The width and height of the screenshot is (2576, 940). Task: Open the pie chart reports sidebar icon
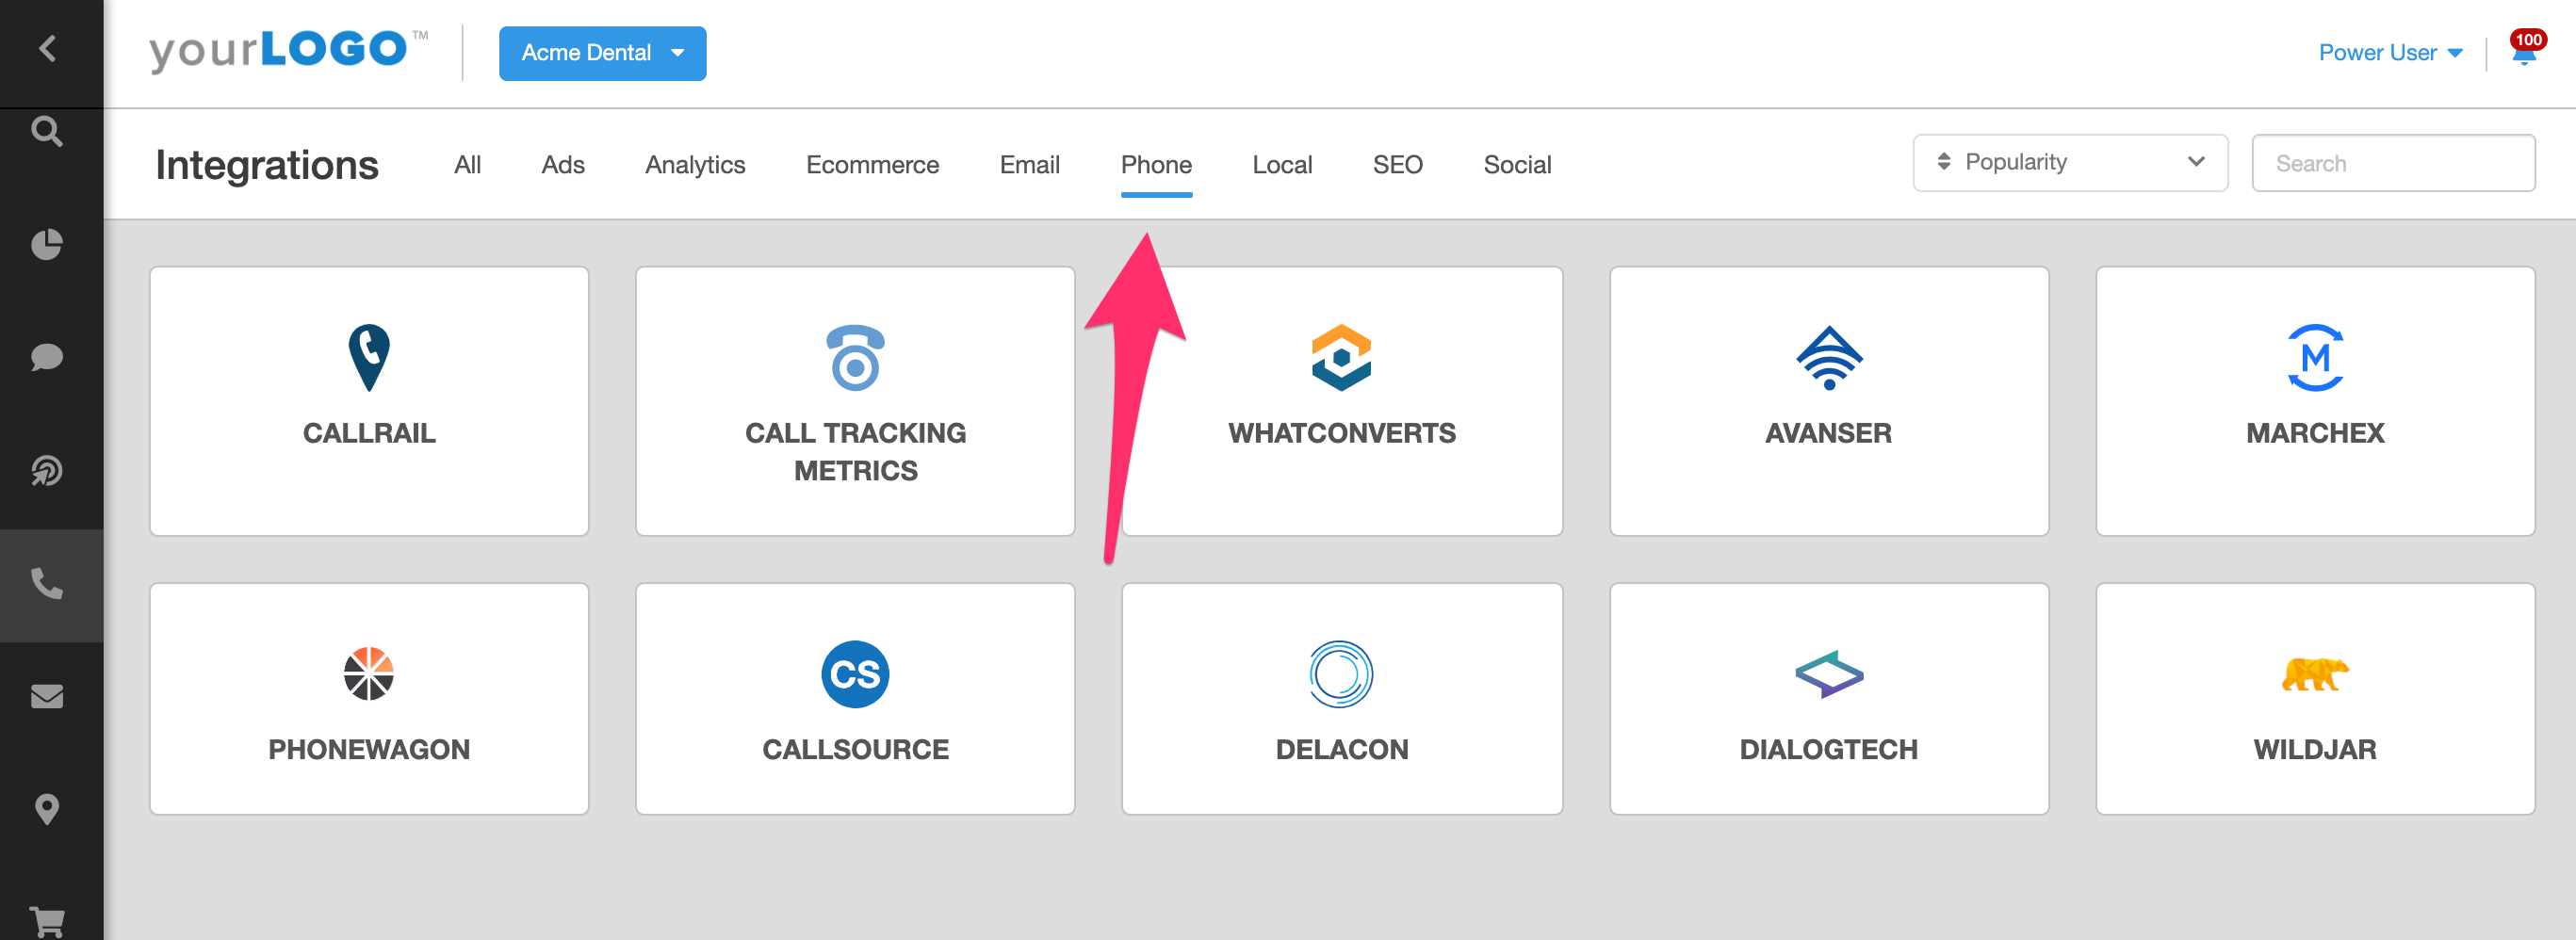tap(47, 244)
